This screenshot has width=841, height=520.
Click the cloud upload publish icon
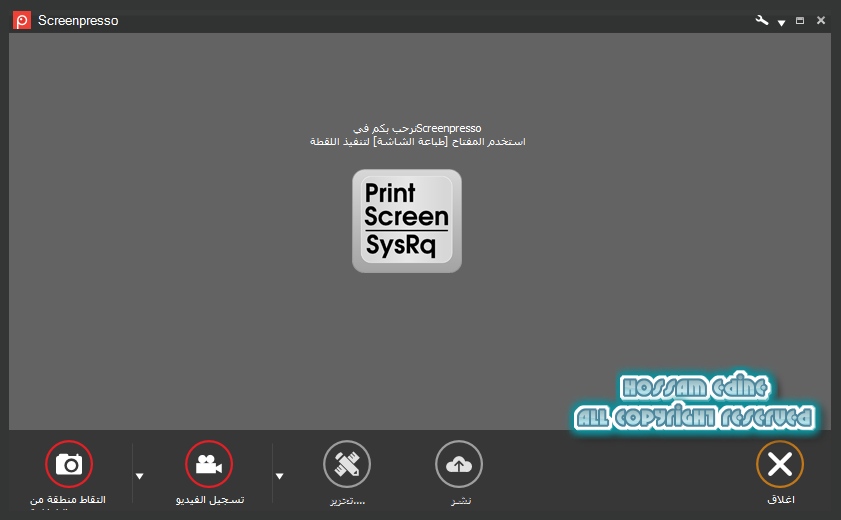[459, 464]
